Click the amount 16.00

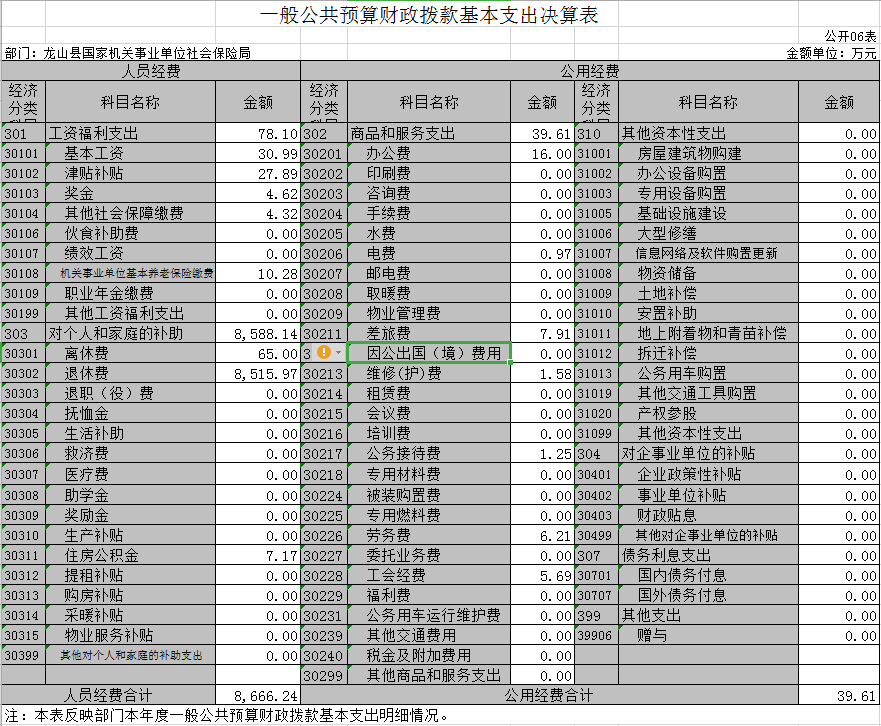tap(543, 153)
